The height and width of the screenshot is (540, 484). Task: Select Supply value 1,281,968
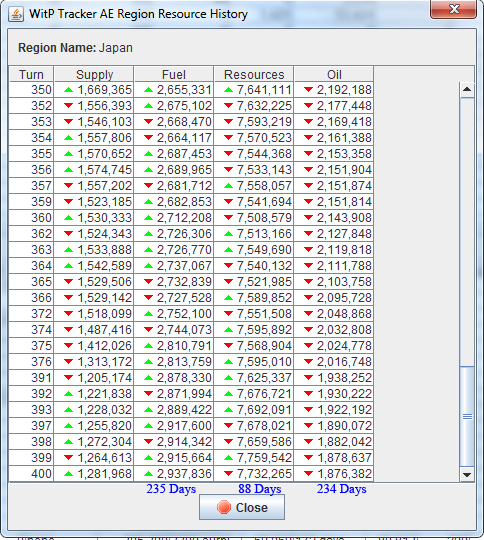(94, 474)
